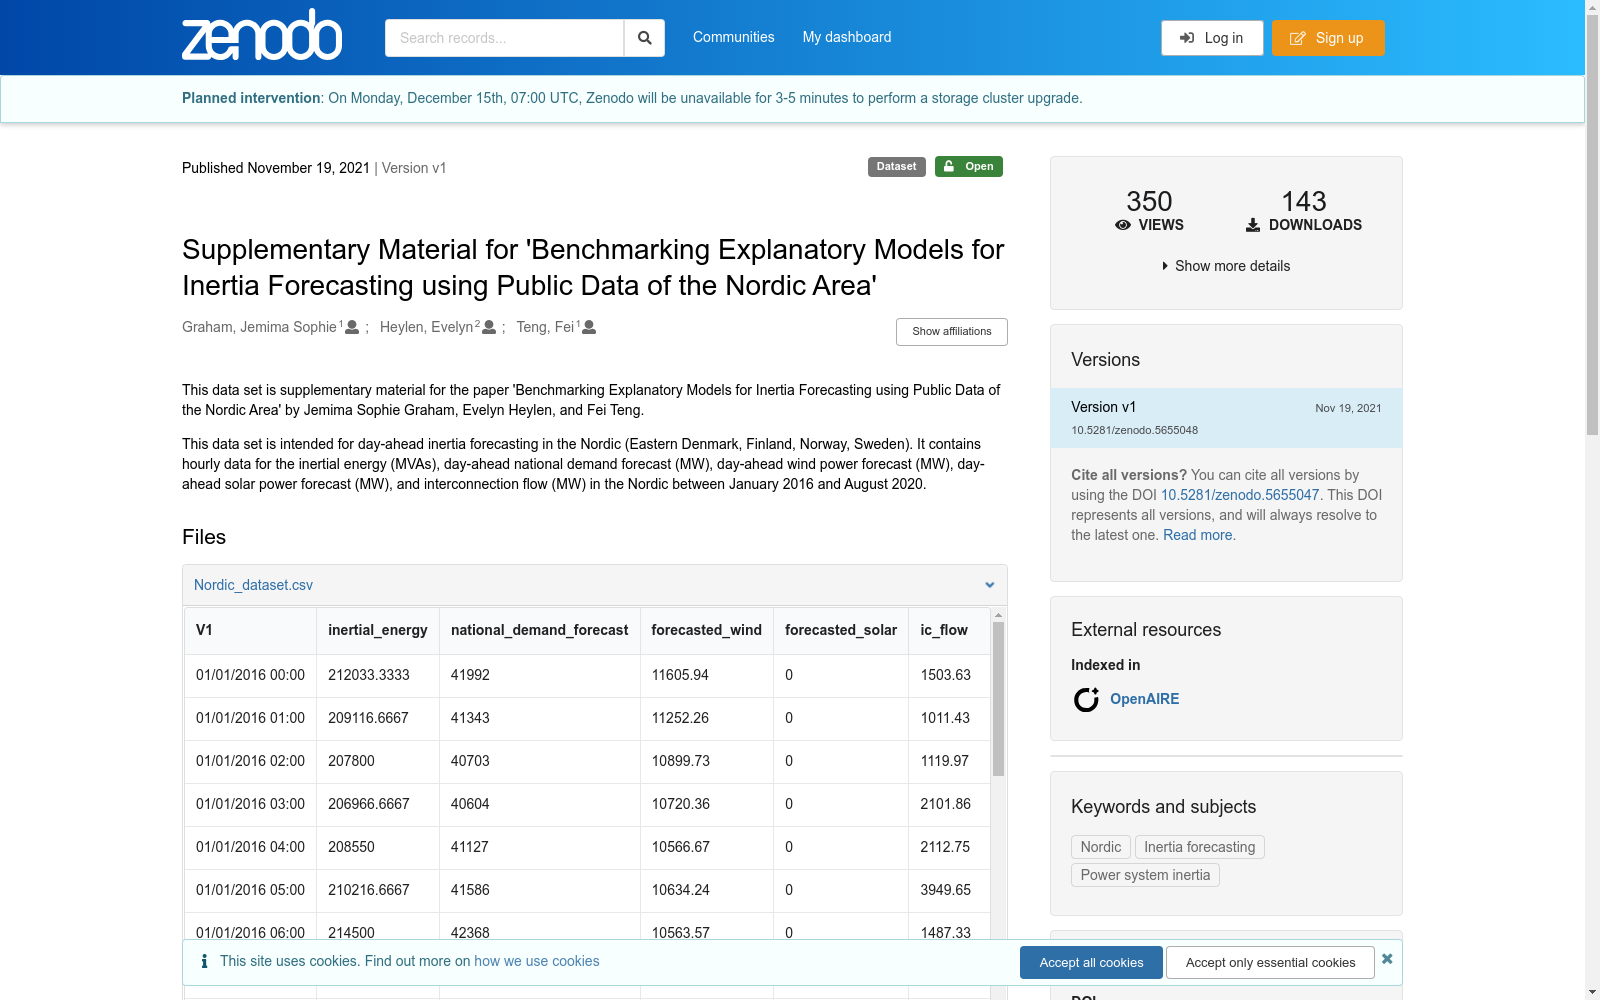Click the file preview table scrollbar
The width and height of the screenshot is (1600, 1000).
click(998, 700)
